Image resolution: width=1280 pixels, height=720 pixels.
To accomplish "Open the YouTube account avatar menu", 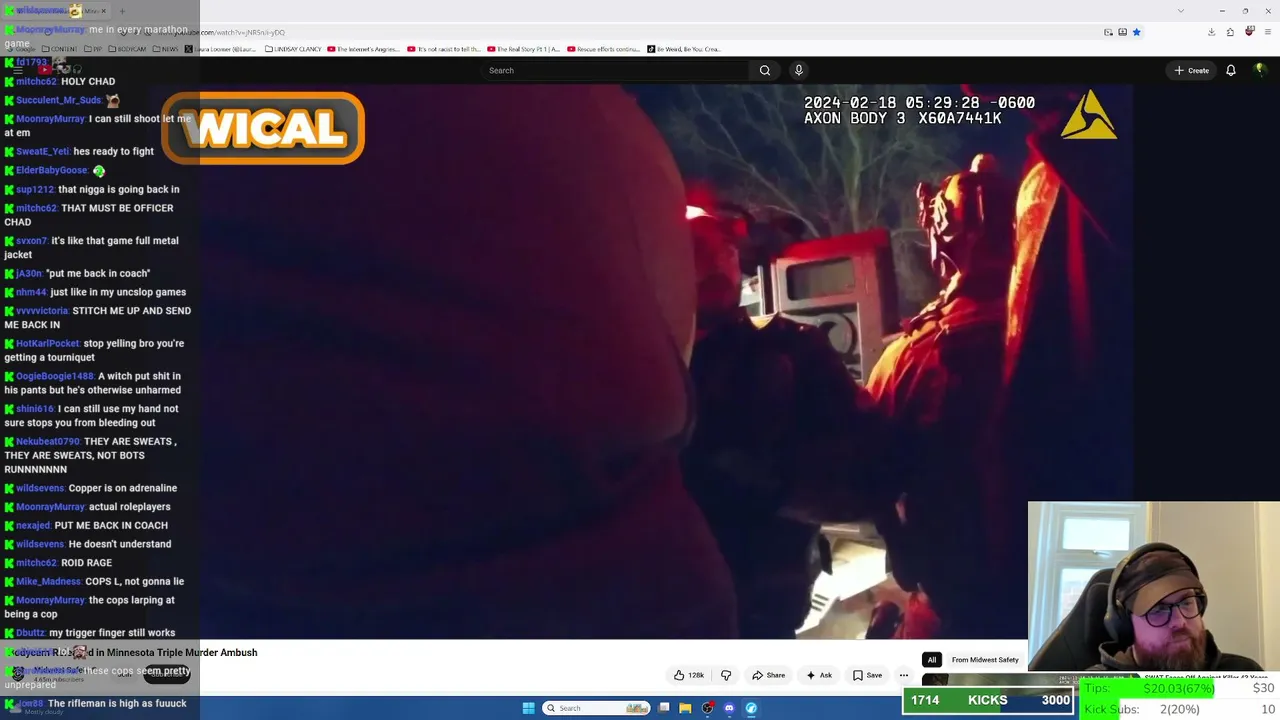I will point(1260,70).
